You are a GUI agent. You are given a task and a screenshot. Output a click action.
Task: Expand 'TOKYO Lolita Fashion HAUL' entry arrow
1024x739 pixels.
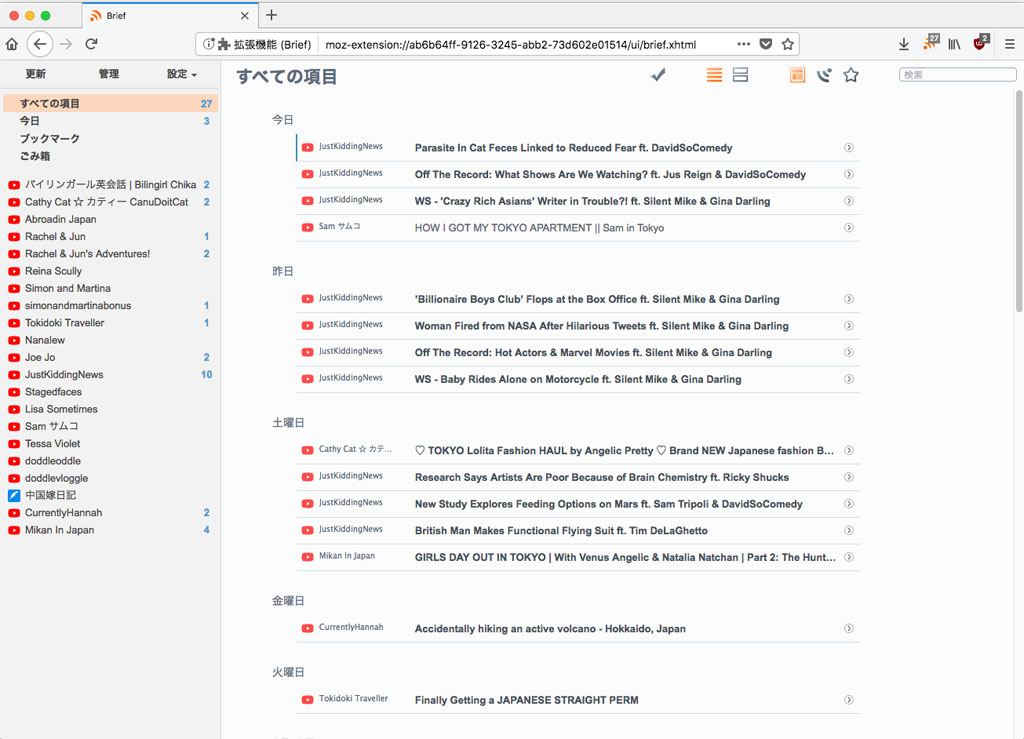[x=849, y=450]
